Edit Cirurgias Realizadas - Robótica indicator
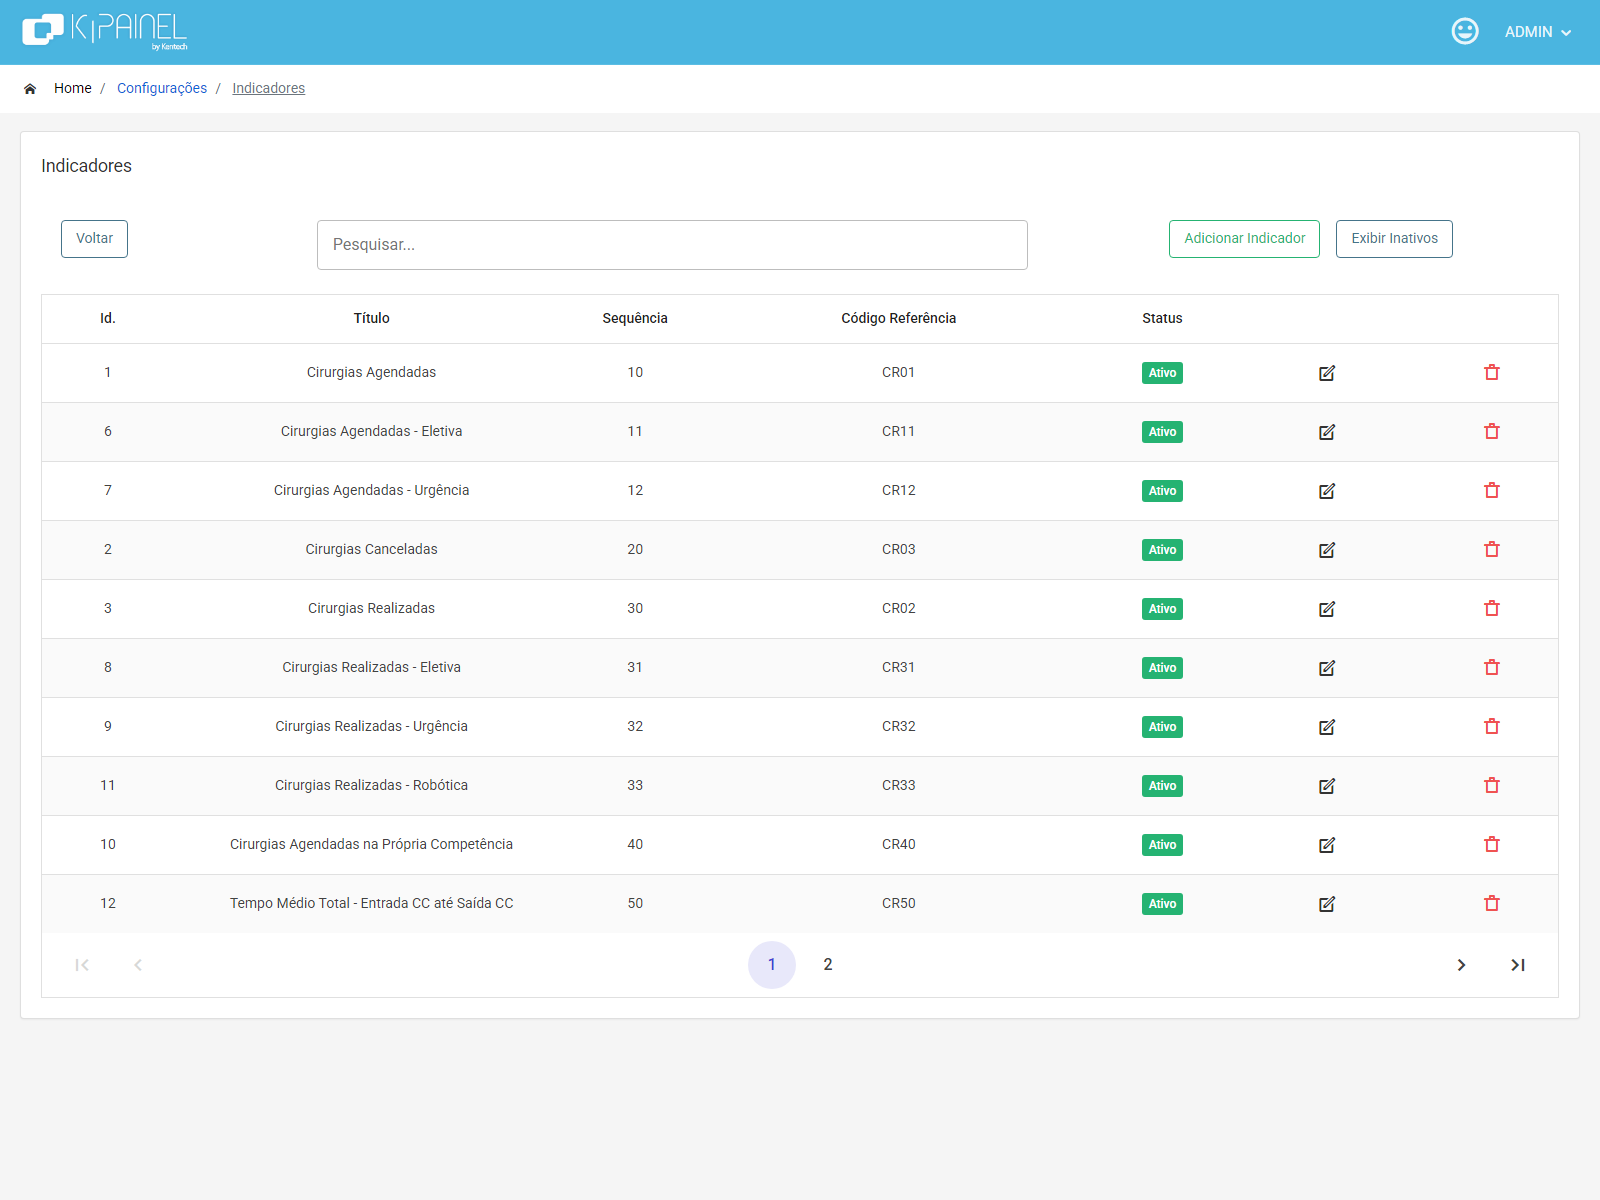Viewport: 1600px width, 1200px height. pyautogui.click(x=1327, y=786)
